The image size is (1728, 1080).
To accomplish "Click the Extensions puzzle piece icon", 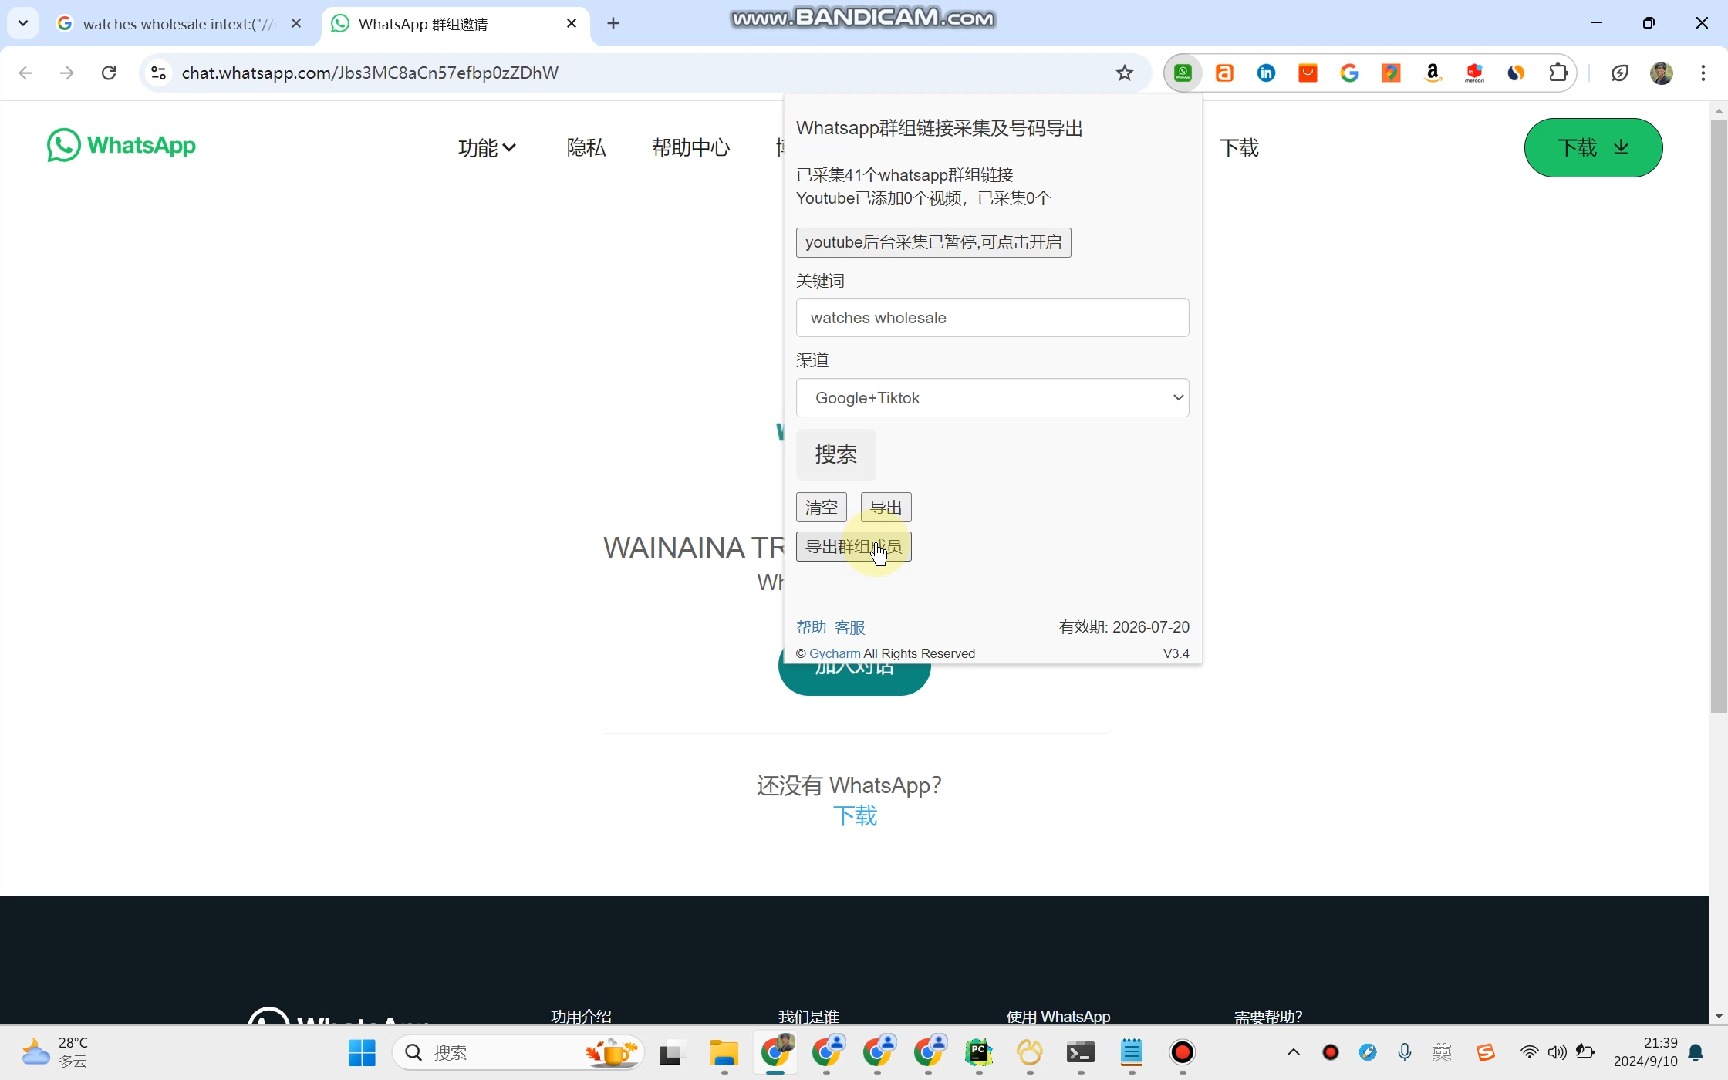I will click(x=1558, y=73).
